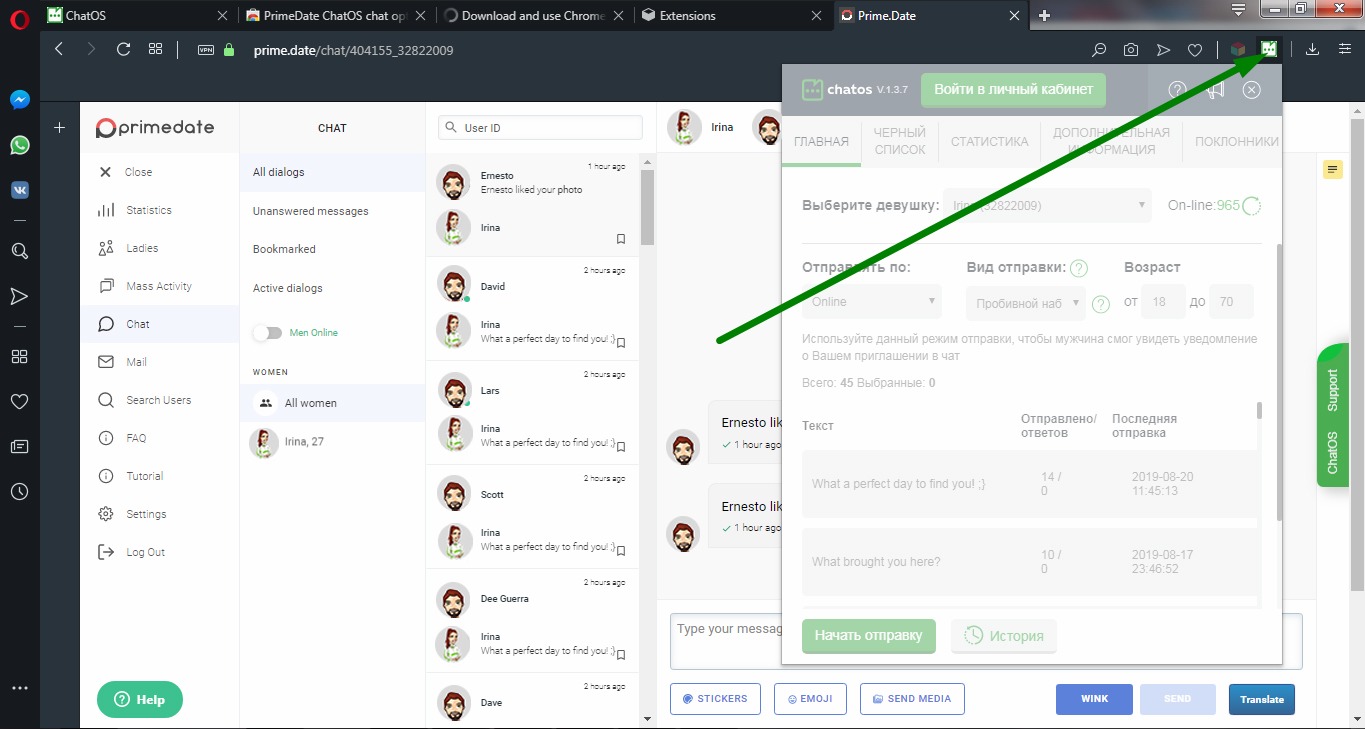Go back to the previous page

(59, 49)
